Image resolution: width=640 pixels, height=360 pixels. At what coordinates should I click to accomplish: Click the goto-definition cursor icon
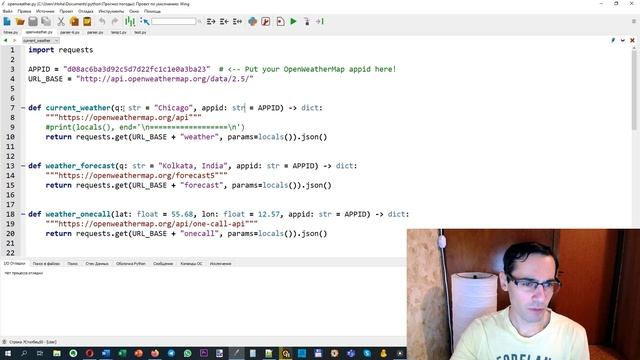point(144,21)
